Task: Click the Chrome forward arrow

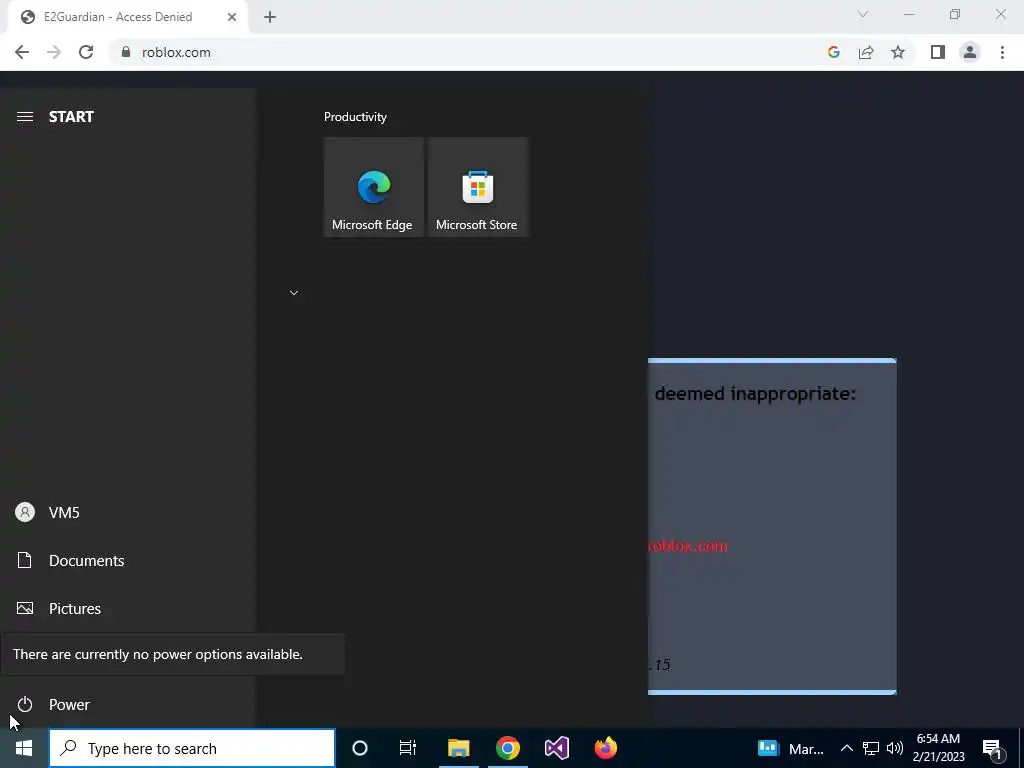Action: (54, 52)
